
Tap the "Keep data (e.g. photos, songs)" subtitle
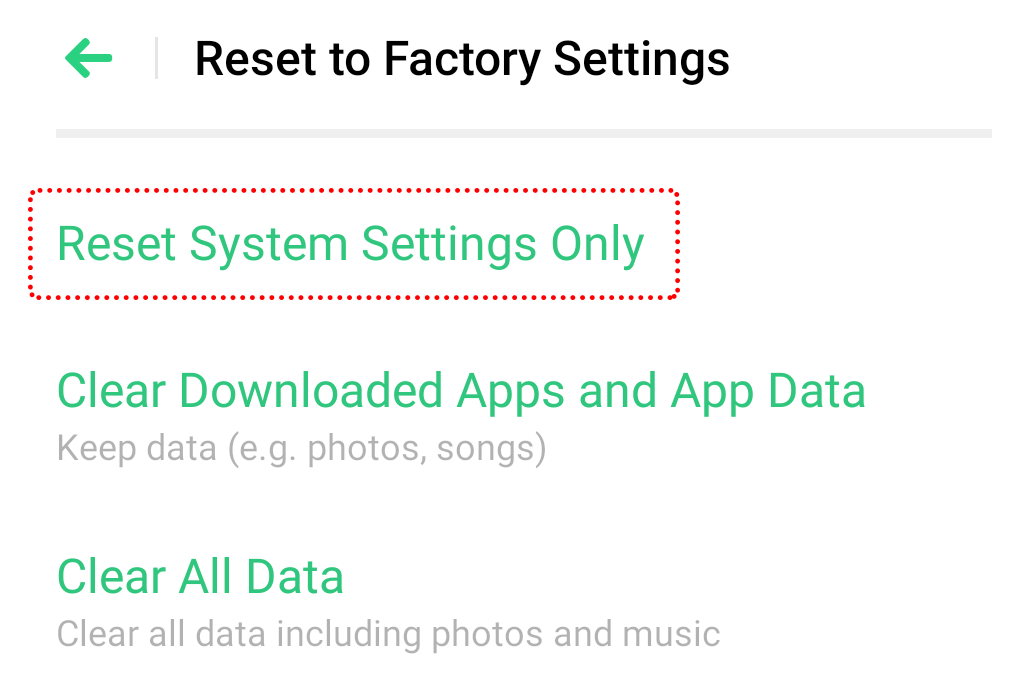point(301,448)
